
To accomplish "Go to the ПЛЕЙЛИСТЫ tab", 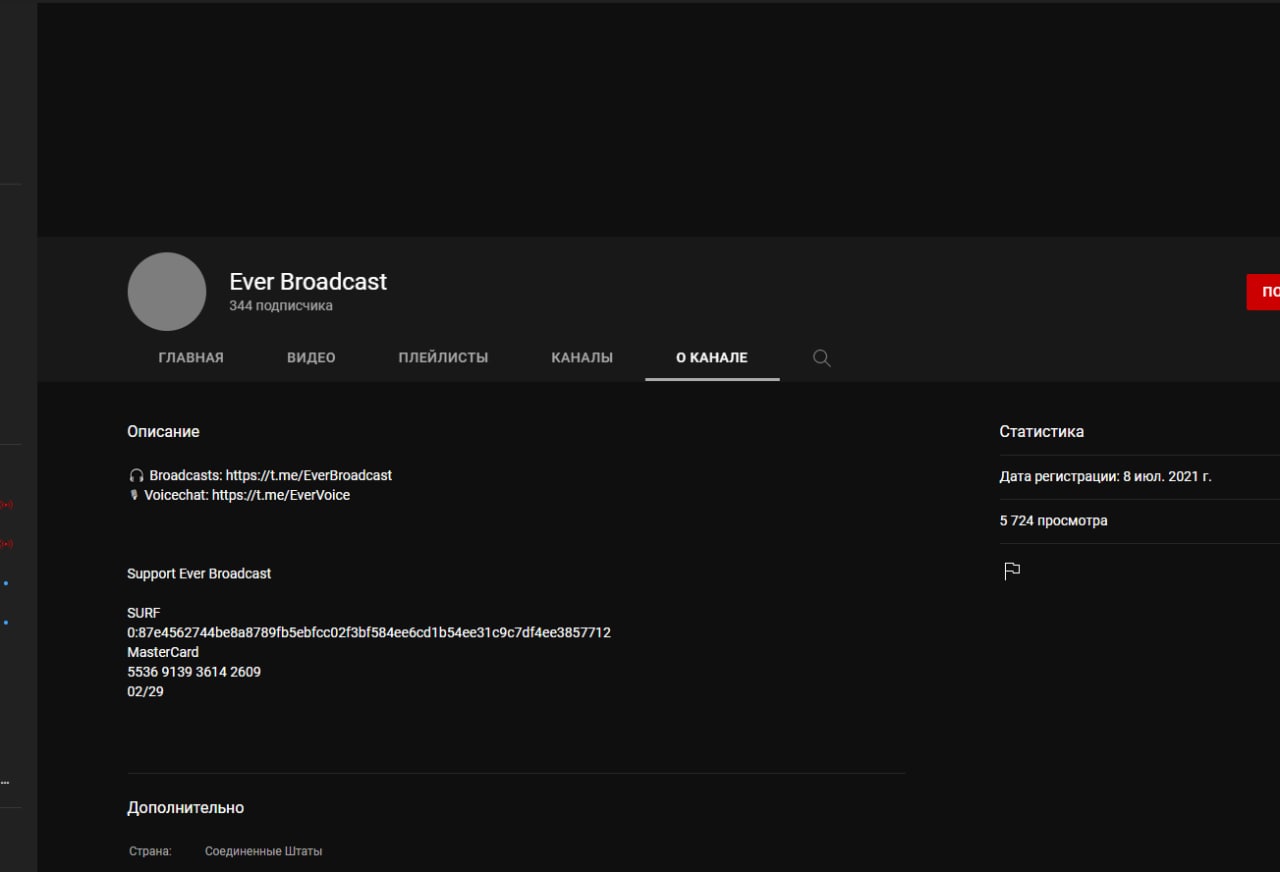I will coord(443,358).
